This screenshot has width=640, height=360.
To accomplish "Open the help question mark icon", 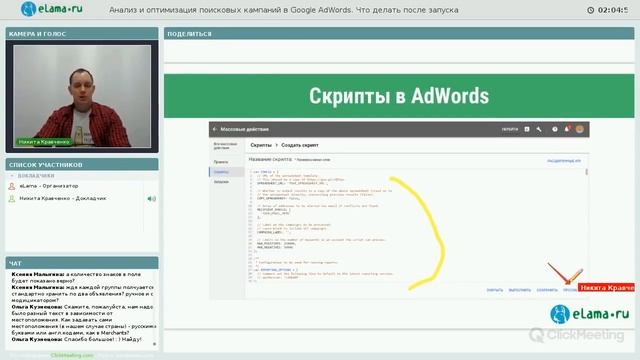I will [555, 129].
